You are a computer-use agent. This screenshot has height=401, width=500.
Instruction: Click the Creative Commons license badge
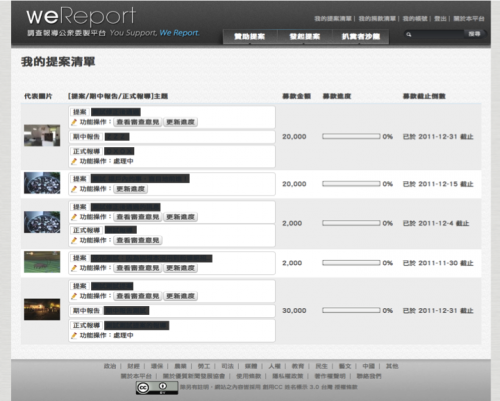pos(157,388)
